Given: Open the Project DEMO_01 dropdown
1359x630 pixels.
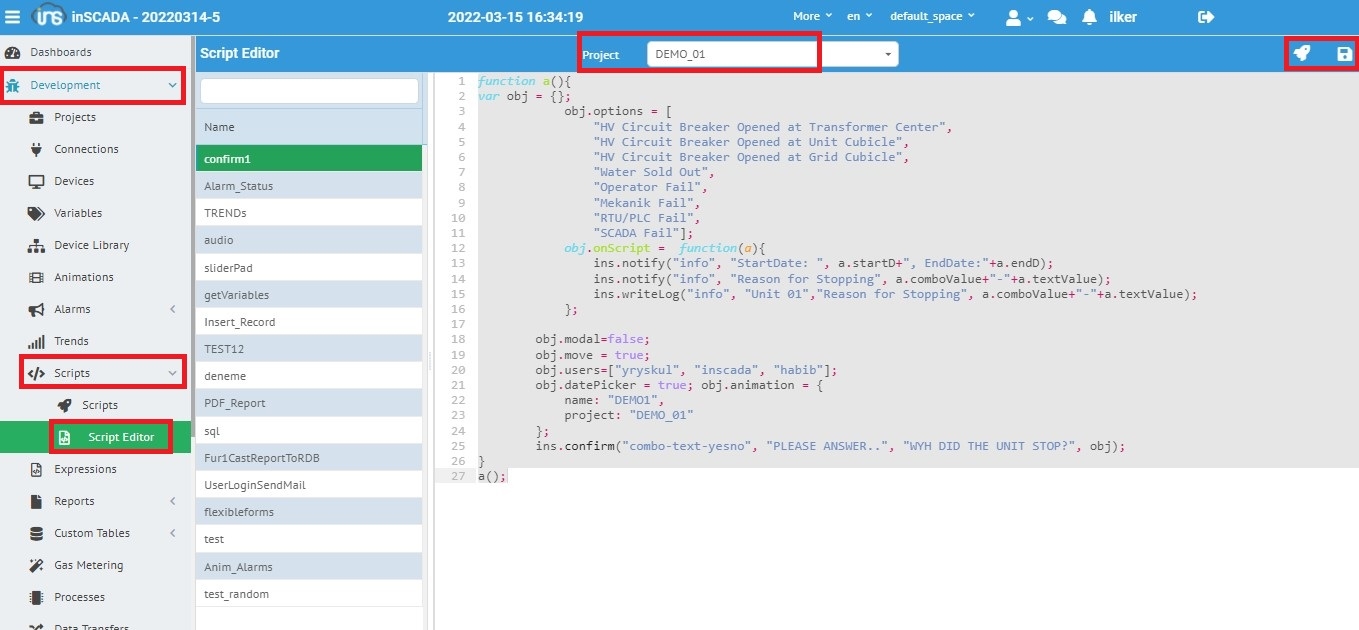Looking at the screenshot, I should 772,54.
